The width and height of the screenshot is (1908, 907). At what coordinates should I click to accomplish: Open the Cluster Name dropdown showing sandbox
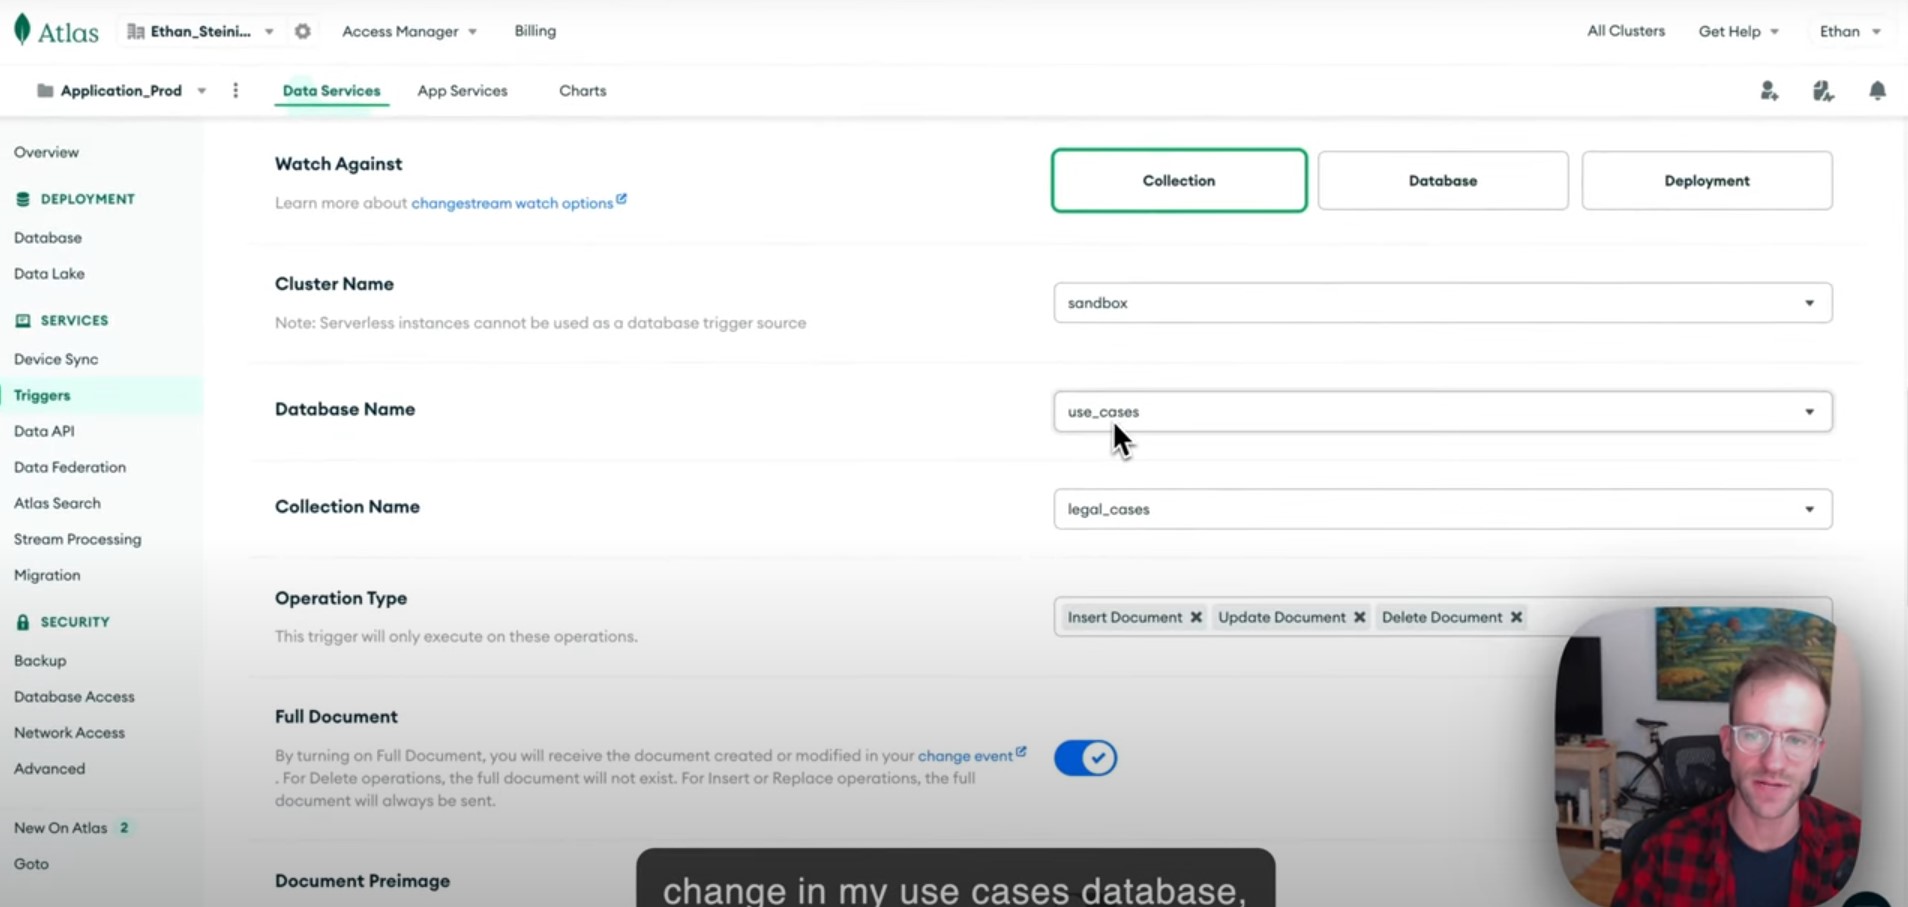pos(1442,303)
